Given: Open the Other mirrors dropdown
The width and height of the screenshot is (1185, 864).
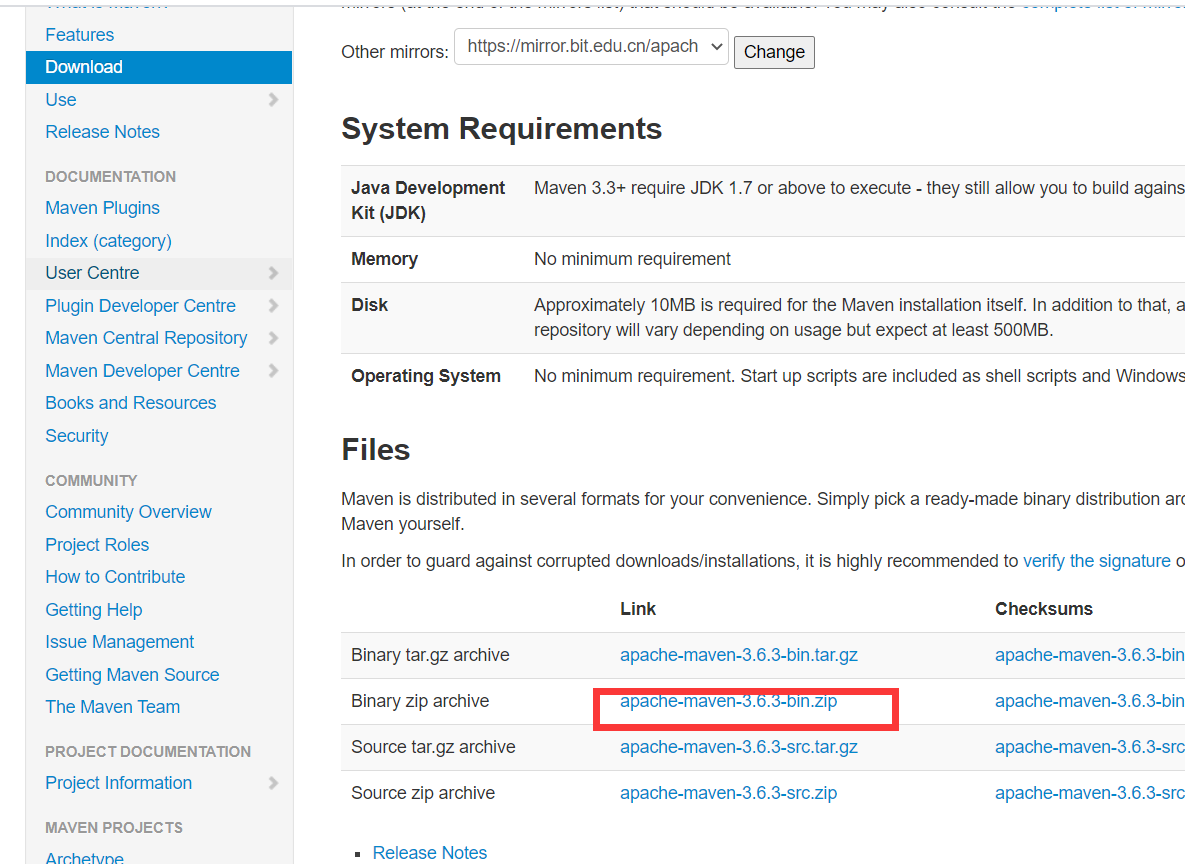Looking at the screenshot, I should pyautogui.click(x=591, y=47).
